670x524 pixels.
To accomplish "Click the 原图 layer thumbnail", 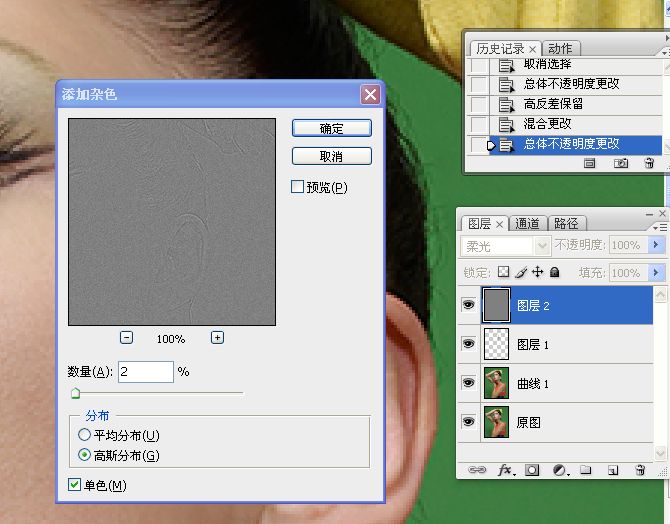I will [x=496, y=422].
